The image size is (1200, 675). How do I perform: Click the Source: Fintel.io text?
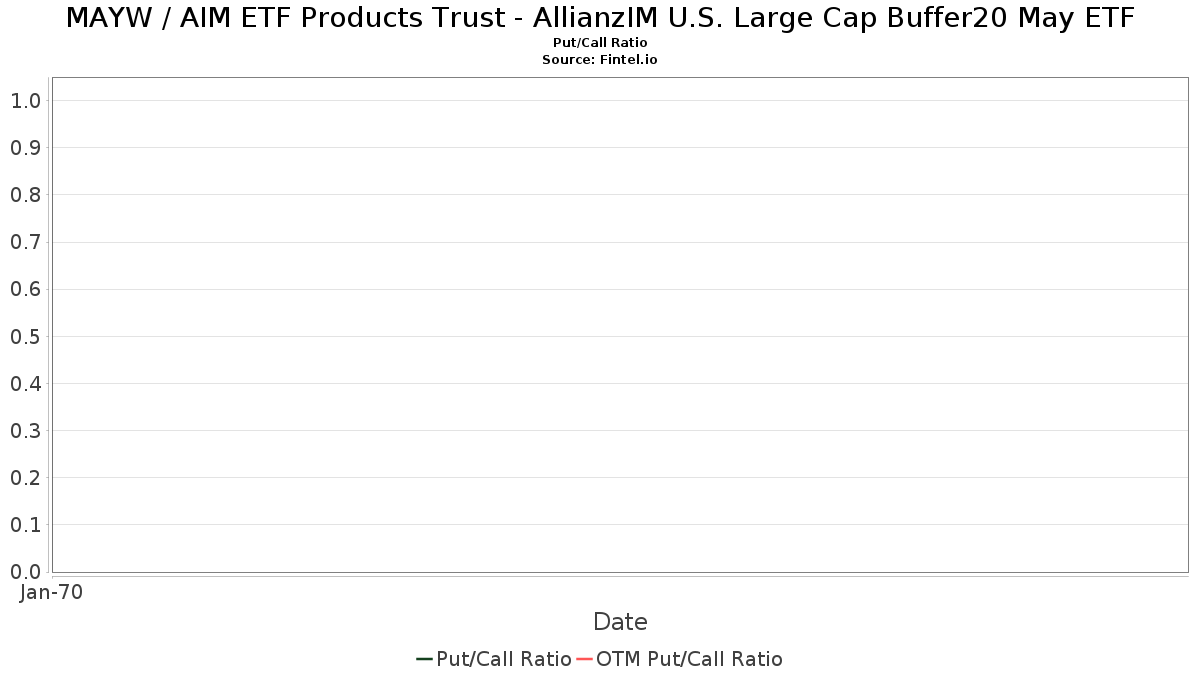pos(600,60)
